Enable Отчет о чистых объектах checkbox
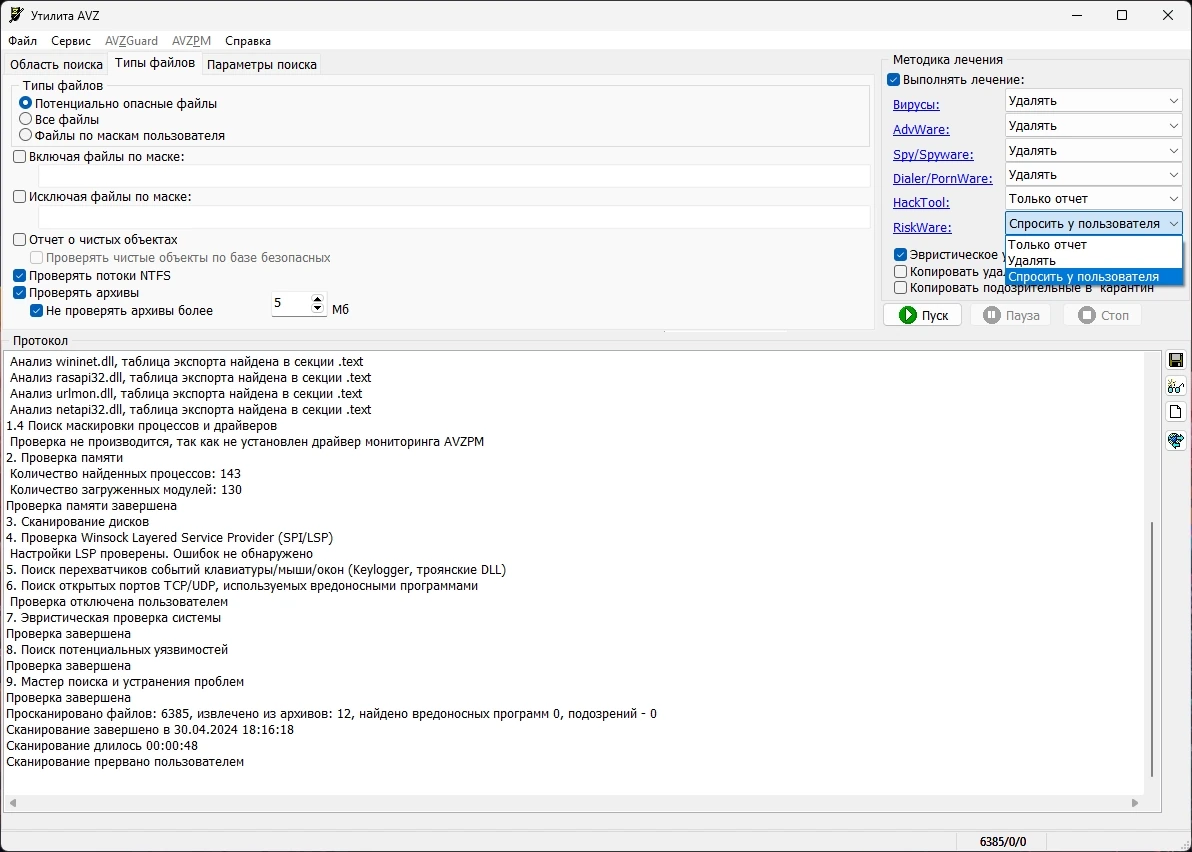Viewport: 1192px width, 852px height. coord(20,239)
